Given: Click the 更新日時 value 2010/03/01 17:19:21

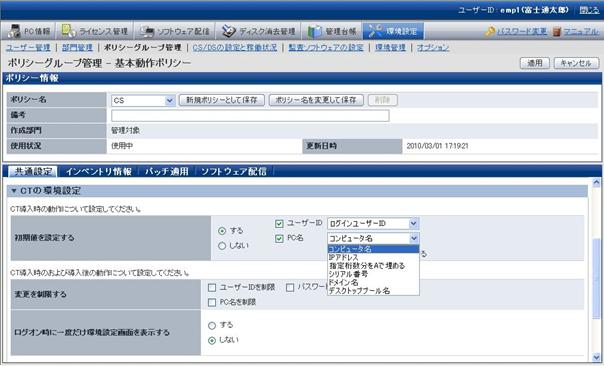Looking at the screenshot, I should coord(437,146).
